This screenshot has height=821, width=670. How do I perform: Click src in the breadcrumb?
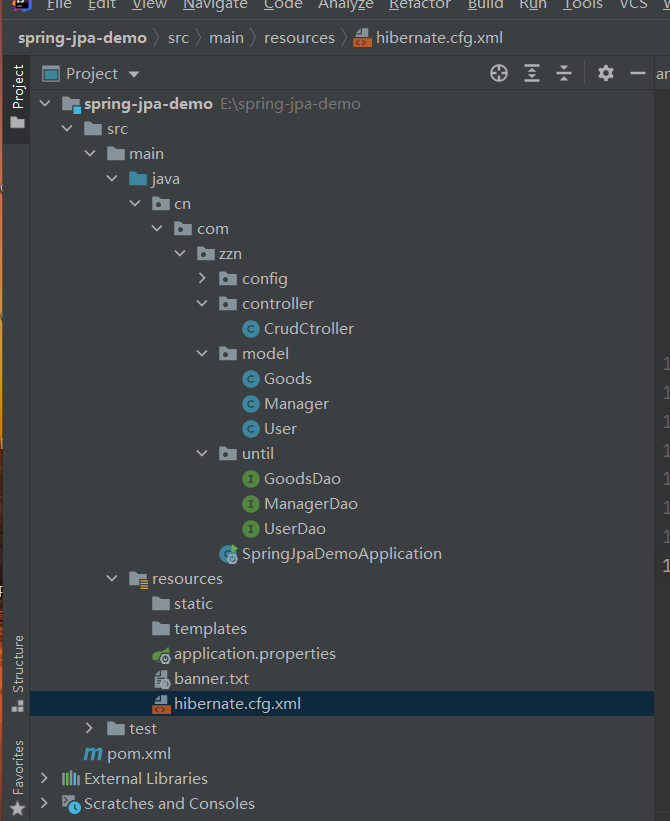[x=178, y=38]
